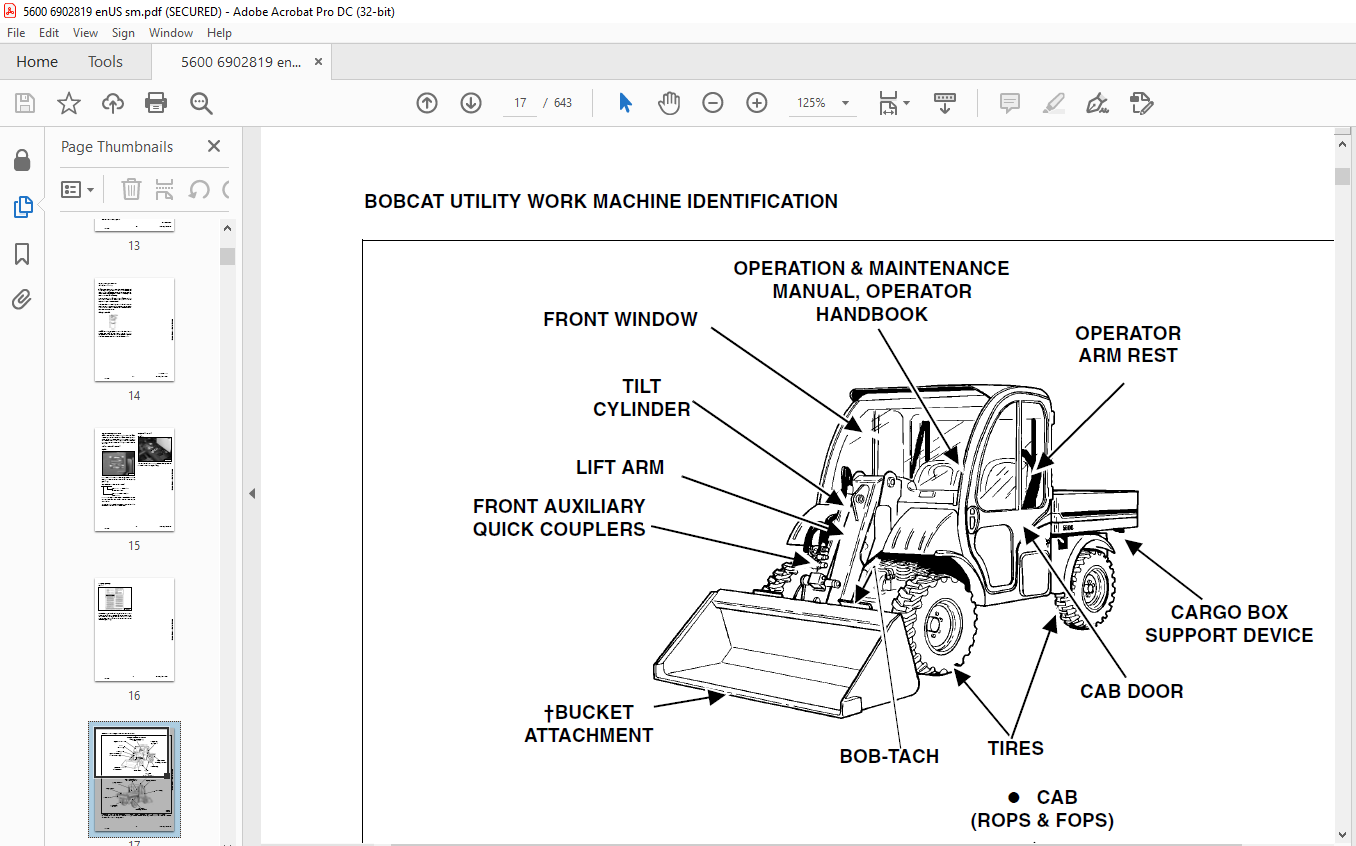
Task: Delete selected page with trash icon
Action: click(131, 189)
